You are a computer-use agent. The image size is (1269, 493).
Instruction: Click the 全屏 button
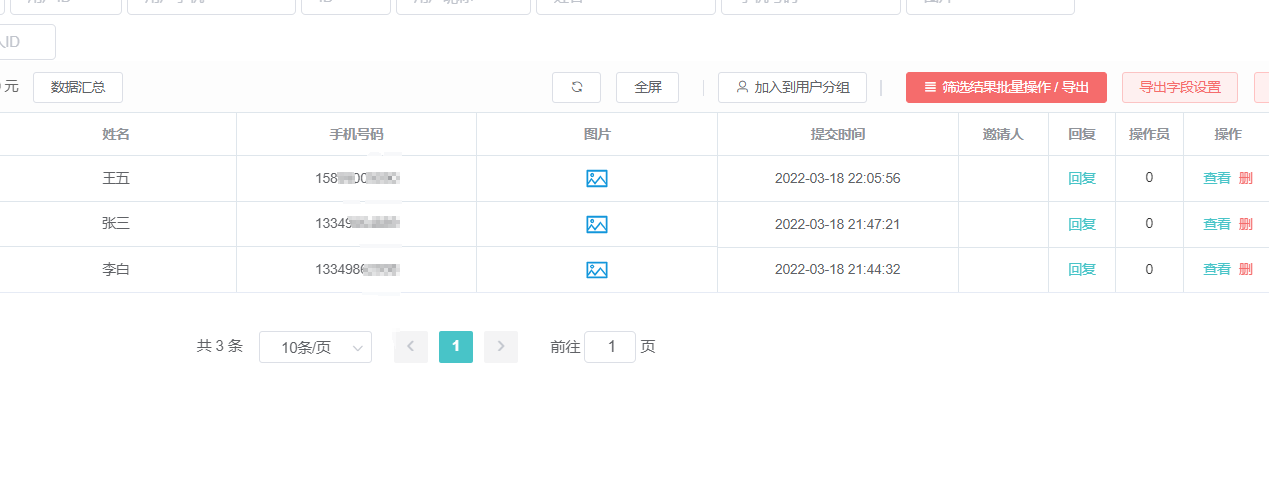(647, 87)
